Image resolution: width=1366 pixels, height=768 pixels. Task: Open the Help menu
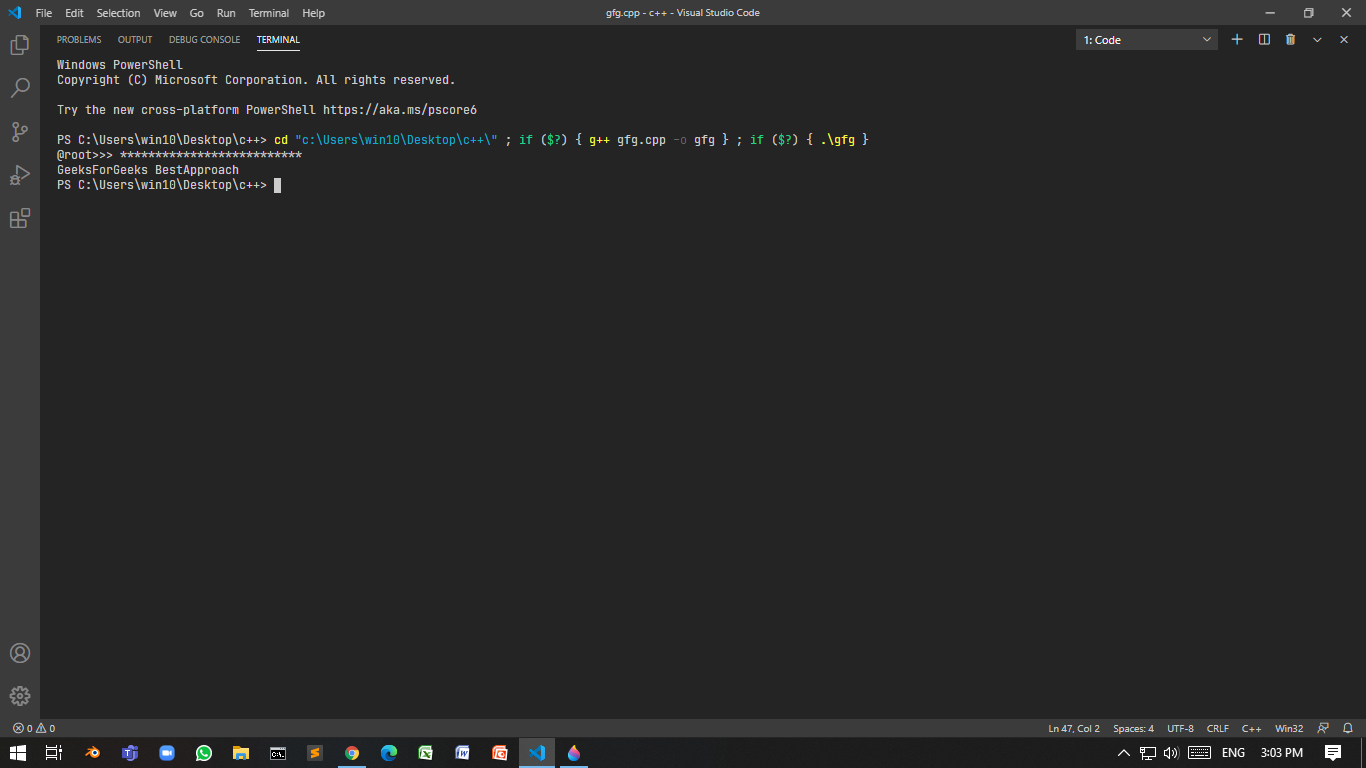tap(314, 13)
